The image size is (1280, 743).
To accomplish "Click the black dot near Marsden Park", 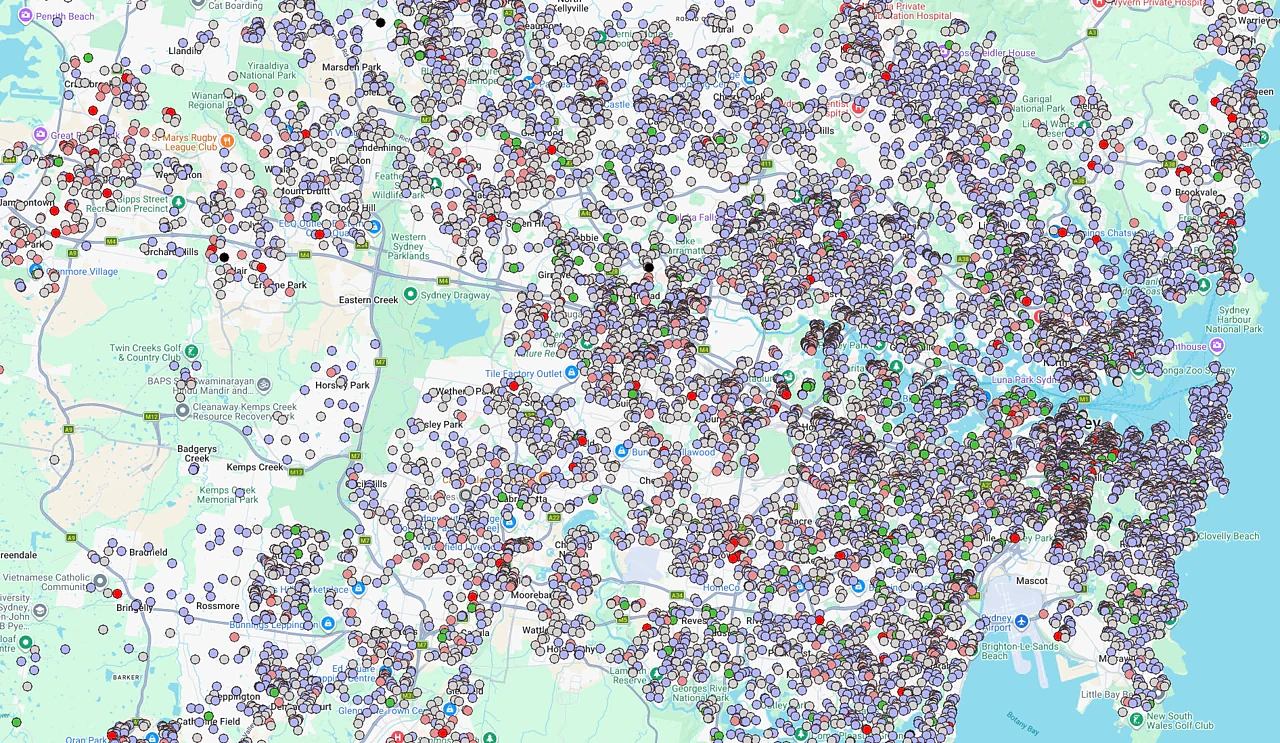I will [380, 22].
